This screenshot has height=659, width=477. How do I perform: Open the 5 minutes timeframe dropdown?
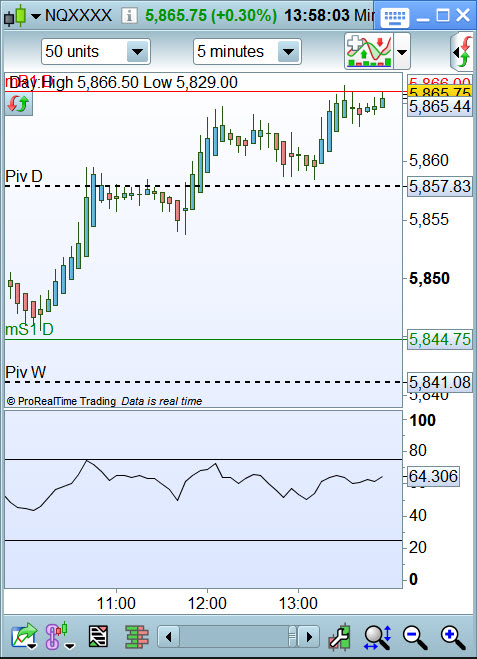pos(247,52)
